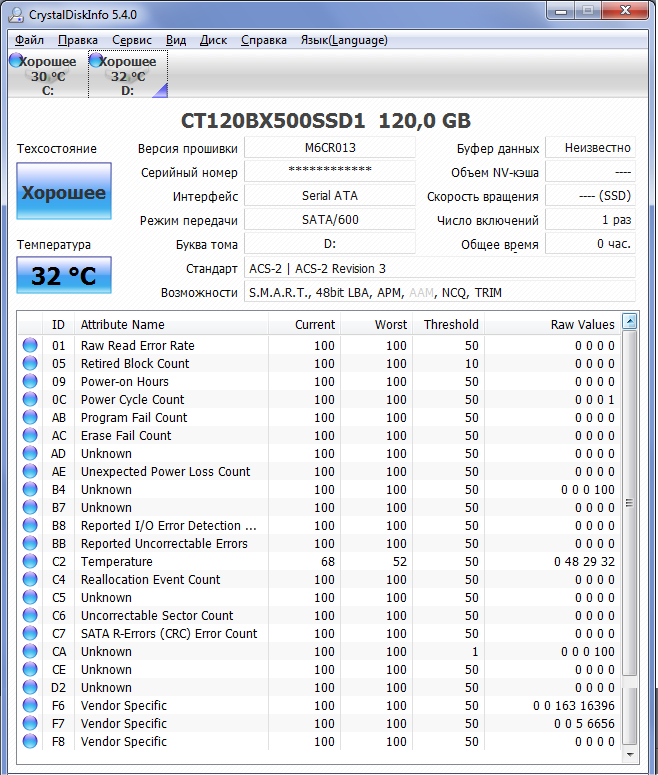The height and width of the screenshot is (775, 658).
Task: Click the 'Неизвестно' buffer size value
Action: 590,148
